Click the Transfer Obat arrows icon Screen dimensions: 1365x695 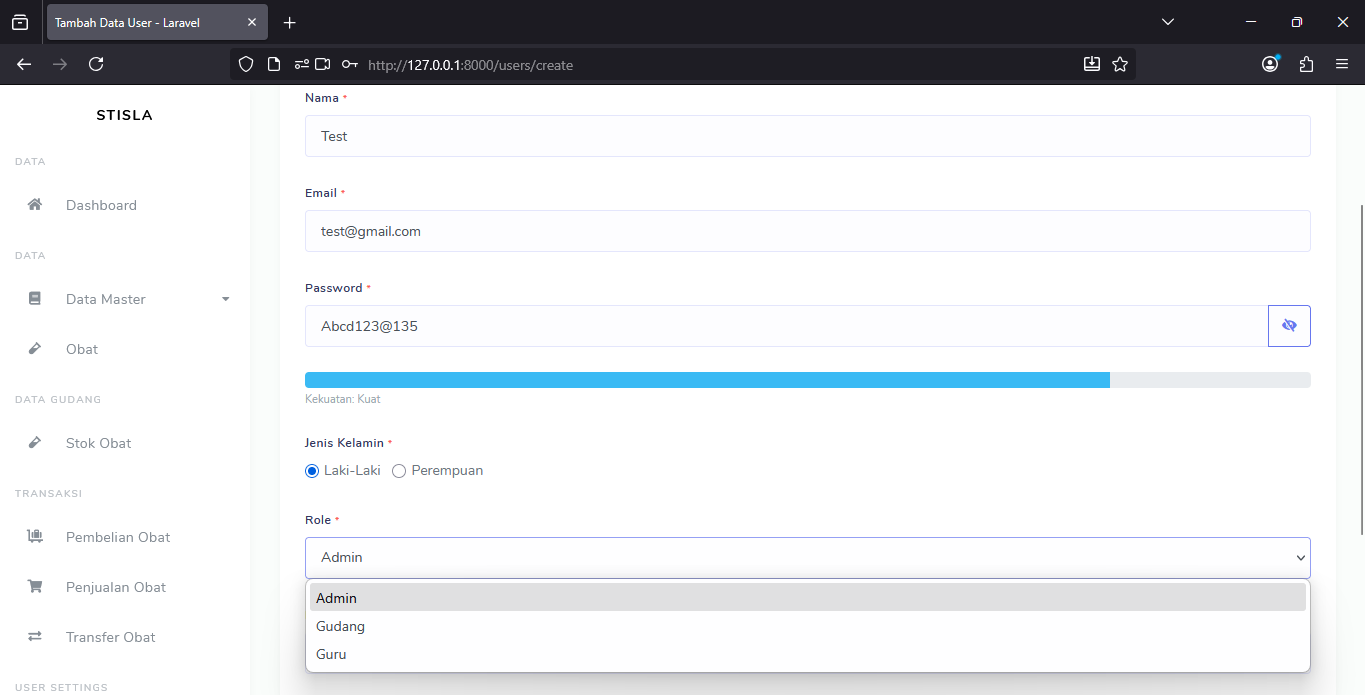(35, 637)
